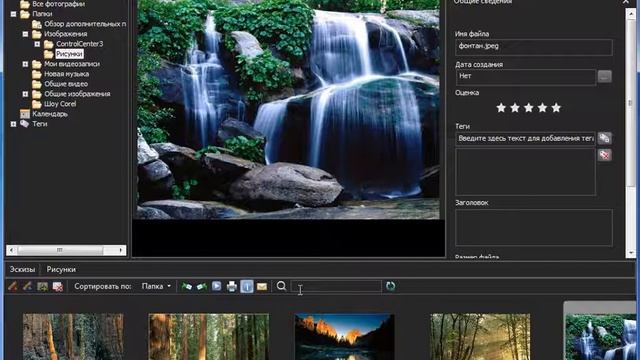Select the Общие изображения folder label
Viewport: 640px width, 360px height.
(x=77, y=94)
